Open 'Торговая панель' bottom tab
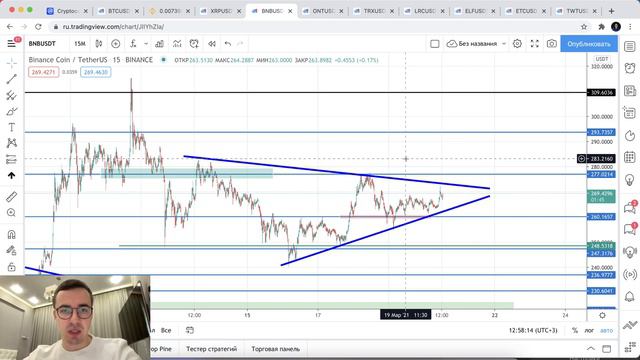Viewport: 640px width, 360px height. point(276,349)
